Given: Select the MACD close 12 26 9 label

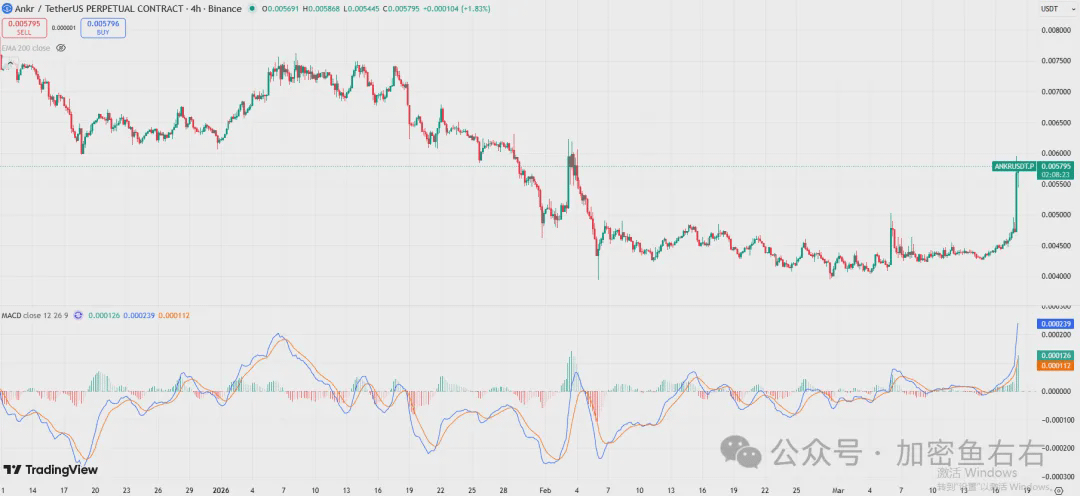Looking at the screenshot, I should (34, 315).
